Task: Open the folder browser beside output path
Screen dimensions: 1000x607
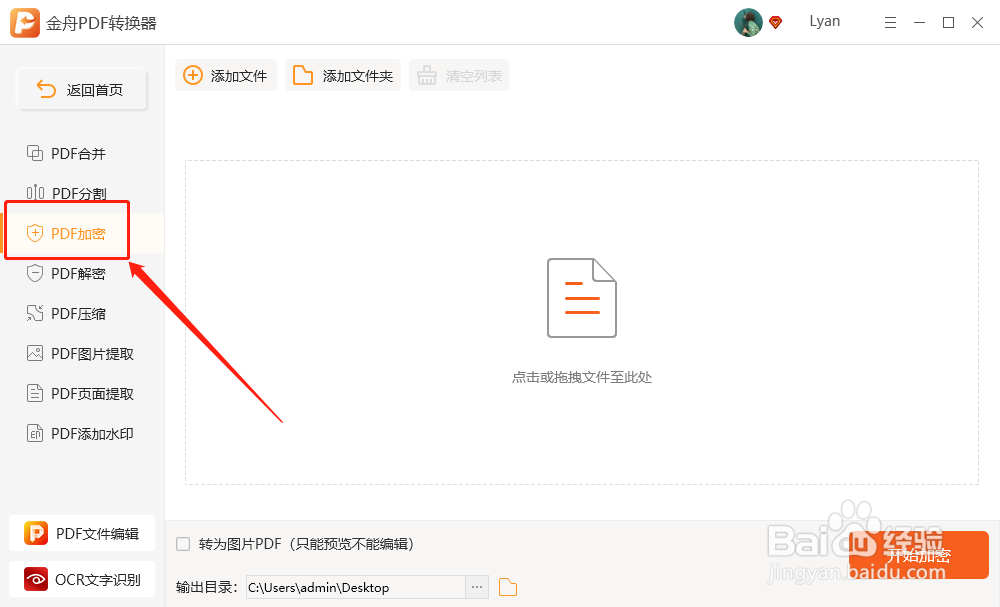Action: tap(506, 587)
